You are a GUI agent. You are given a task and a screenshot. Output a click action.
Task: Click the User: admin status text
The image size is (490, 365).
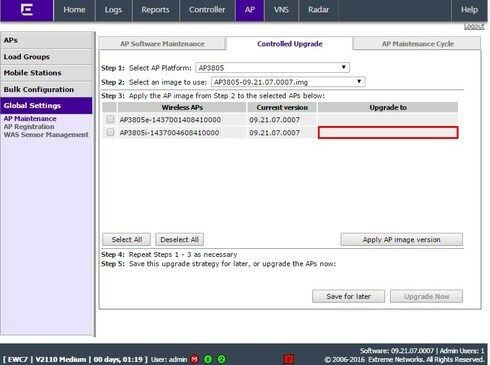pyautogui.click(x=169, y=360)
